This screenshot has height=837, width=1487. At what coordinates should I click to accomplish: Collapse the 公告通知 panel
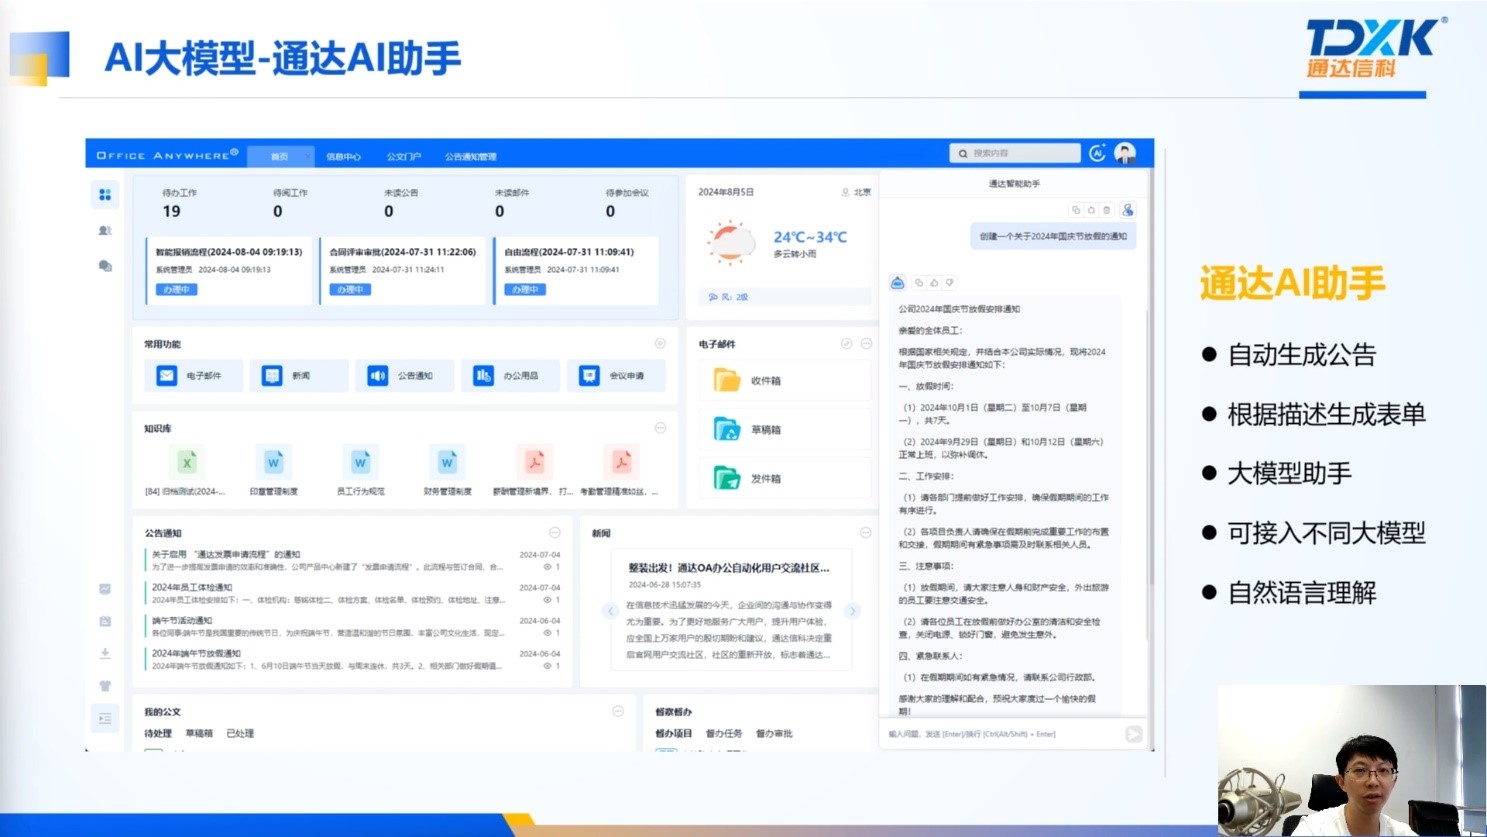[555, 532]
